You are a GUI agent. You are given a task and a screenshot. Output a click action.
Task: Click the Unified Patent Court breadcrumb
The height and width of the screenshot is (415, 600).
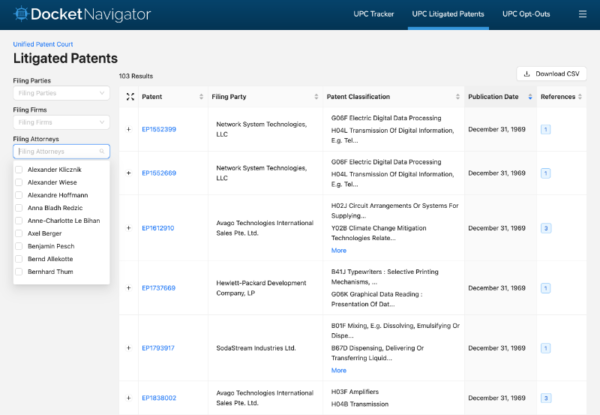click(x=42, y=45)
